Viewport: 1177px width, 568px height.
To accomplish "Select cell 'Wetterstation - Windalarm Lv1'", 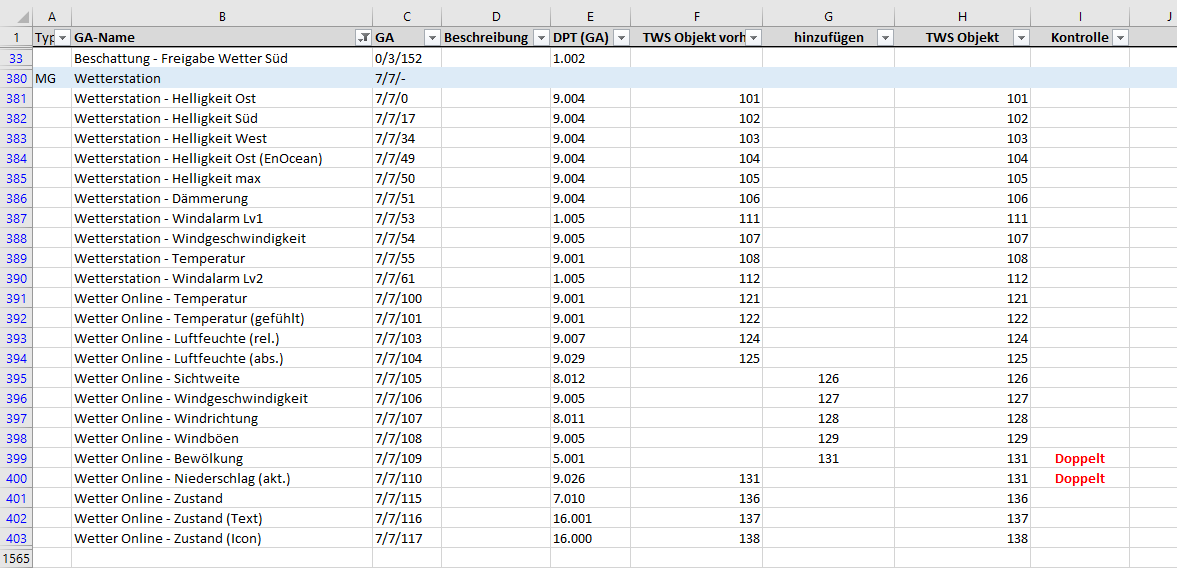I will pos(222,218).
